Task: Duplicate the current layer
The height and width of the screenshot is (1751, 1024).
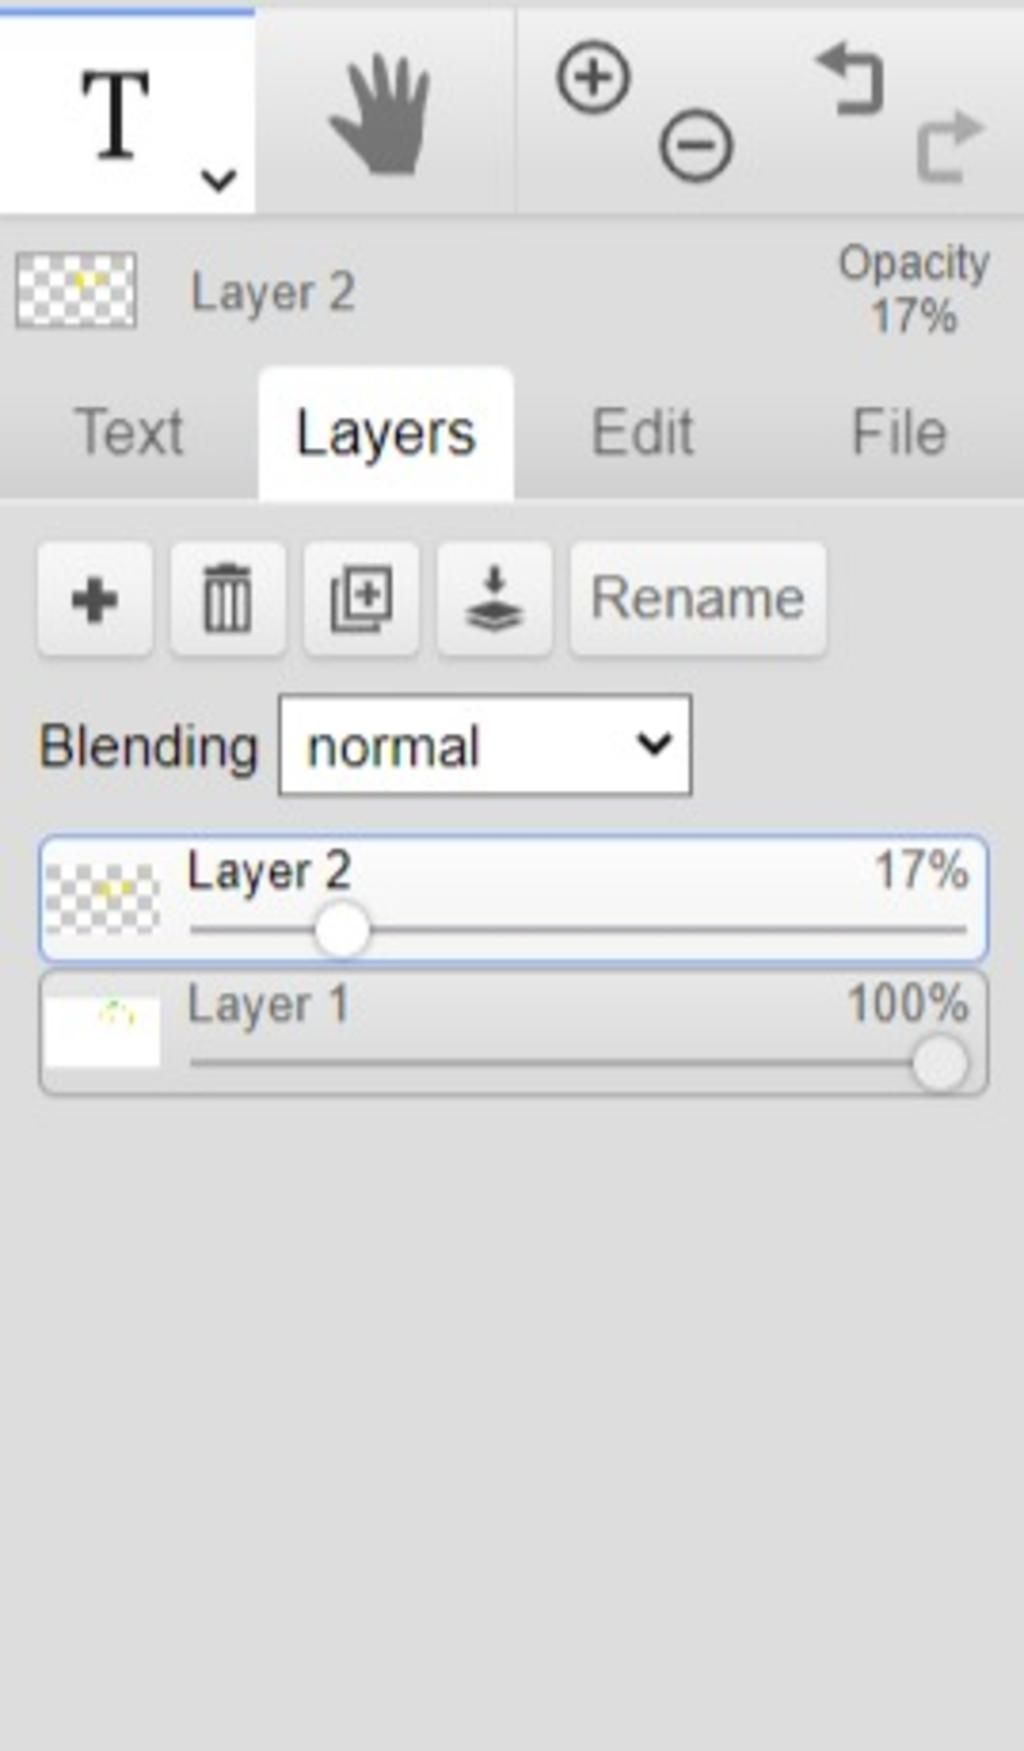Action: click(x=361, y=600)
